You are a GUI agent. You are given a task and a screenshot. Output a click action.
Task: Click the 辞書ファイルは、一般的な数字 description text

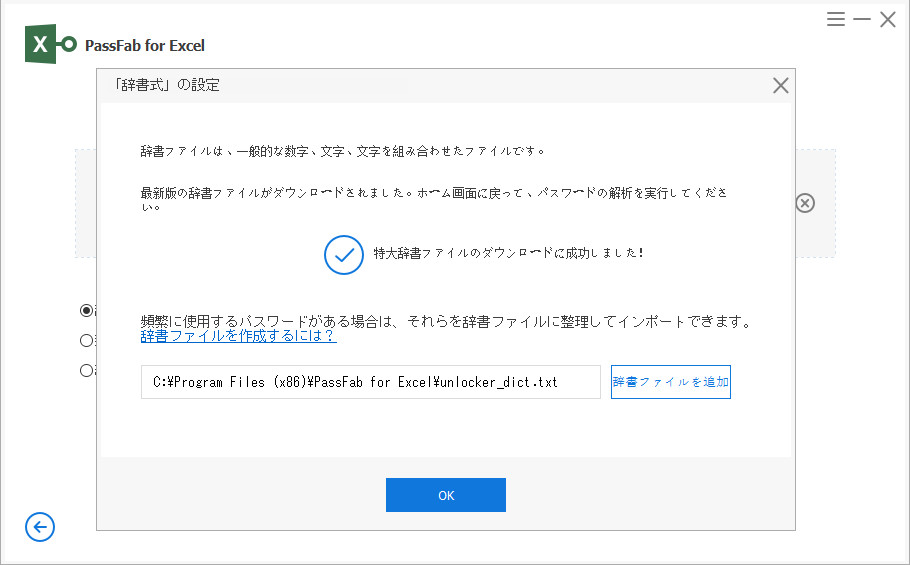pyautogui.click(x=342, y=151)
